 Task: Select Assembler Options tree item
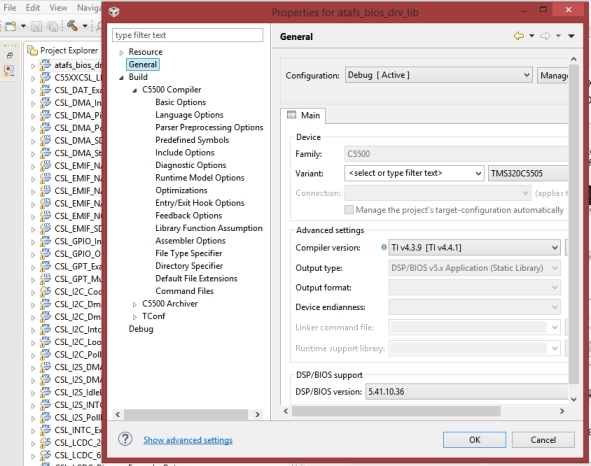click(x=190, y=241)
